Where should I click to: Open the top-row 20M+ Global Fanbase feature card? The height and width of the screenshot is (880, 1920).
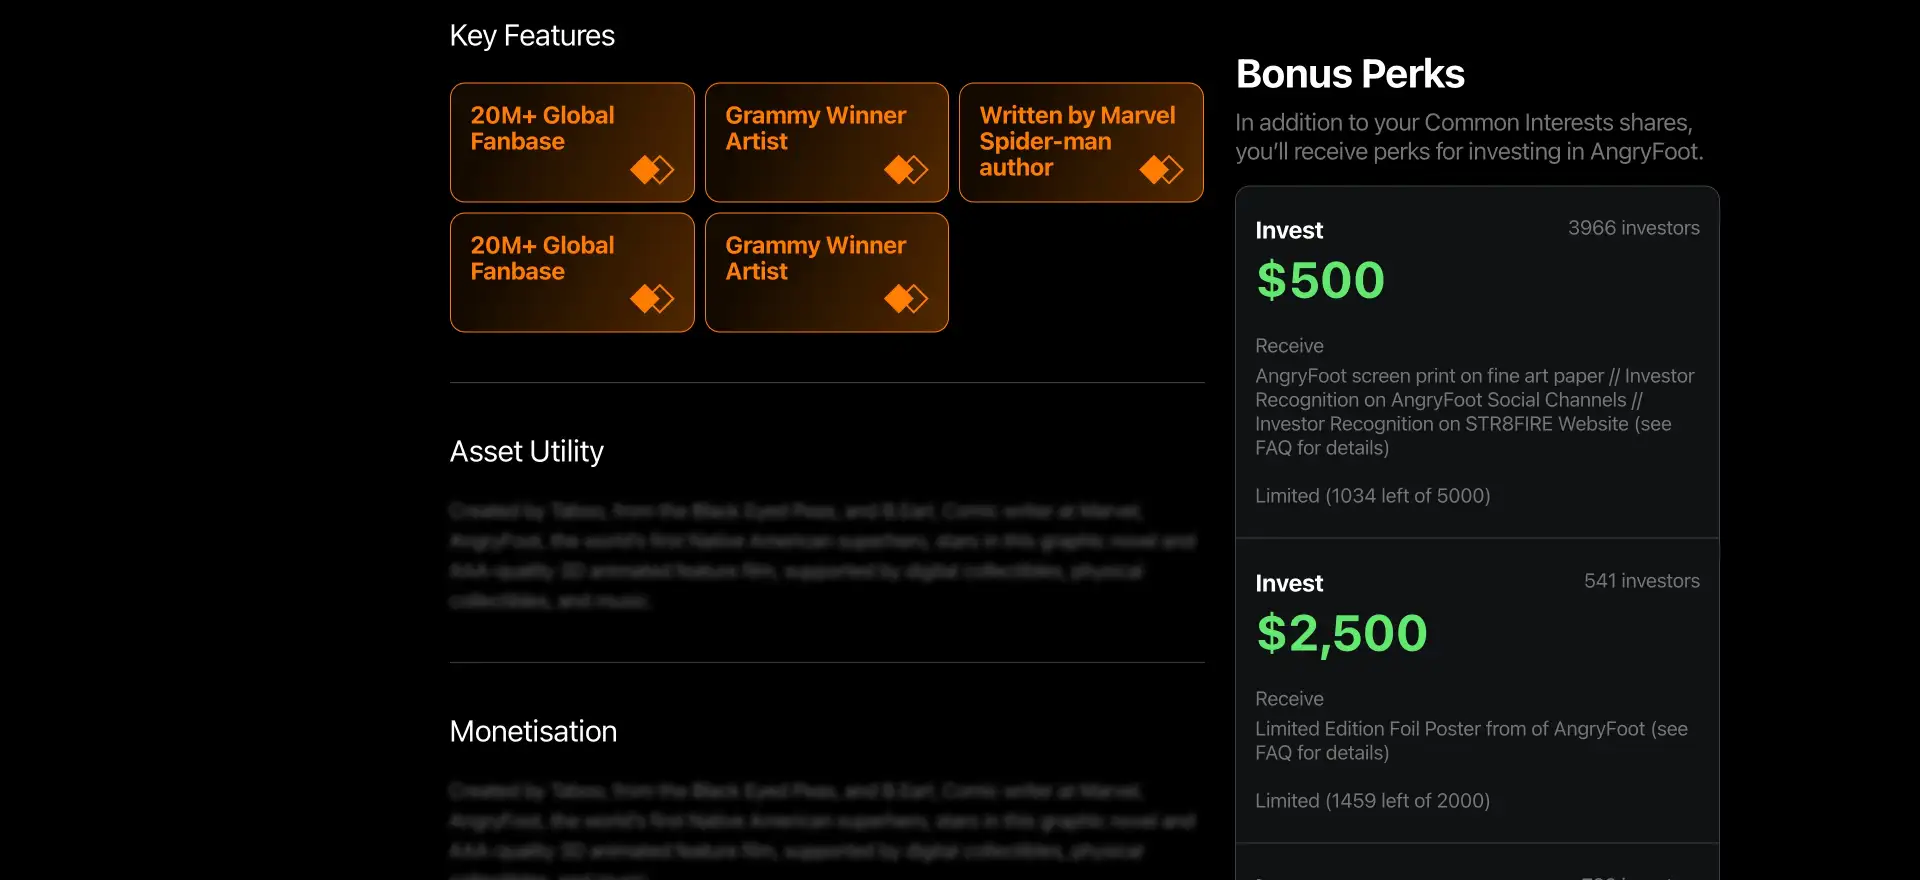(x=572, y=142)
